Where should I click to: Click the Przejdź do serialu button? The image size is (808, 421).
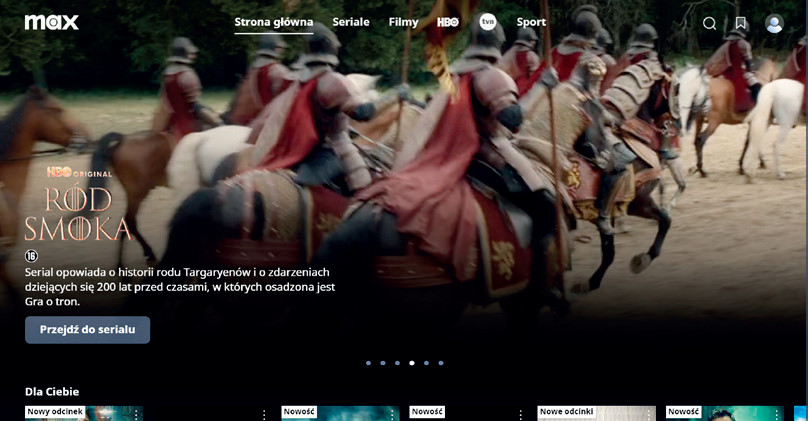click(88, 330)
